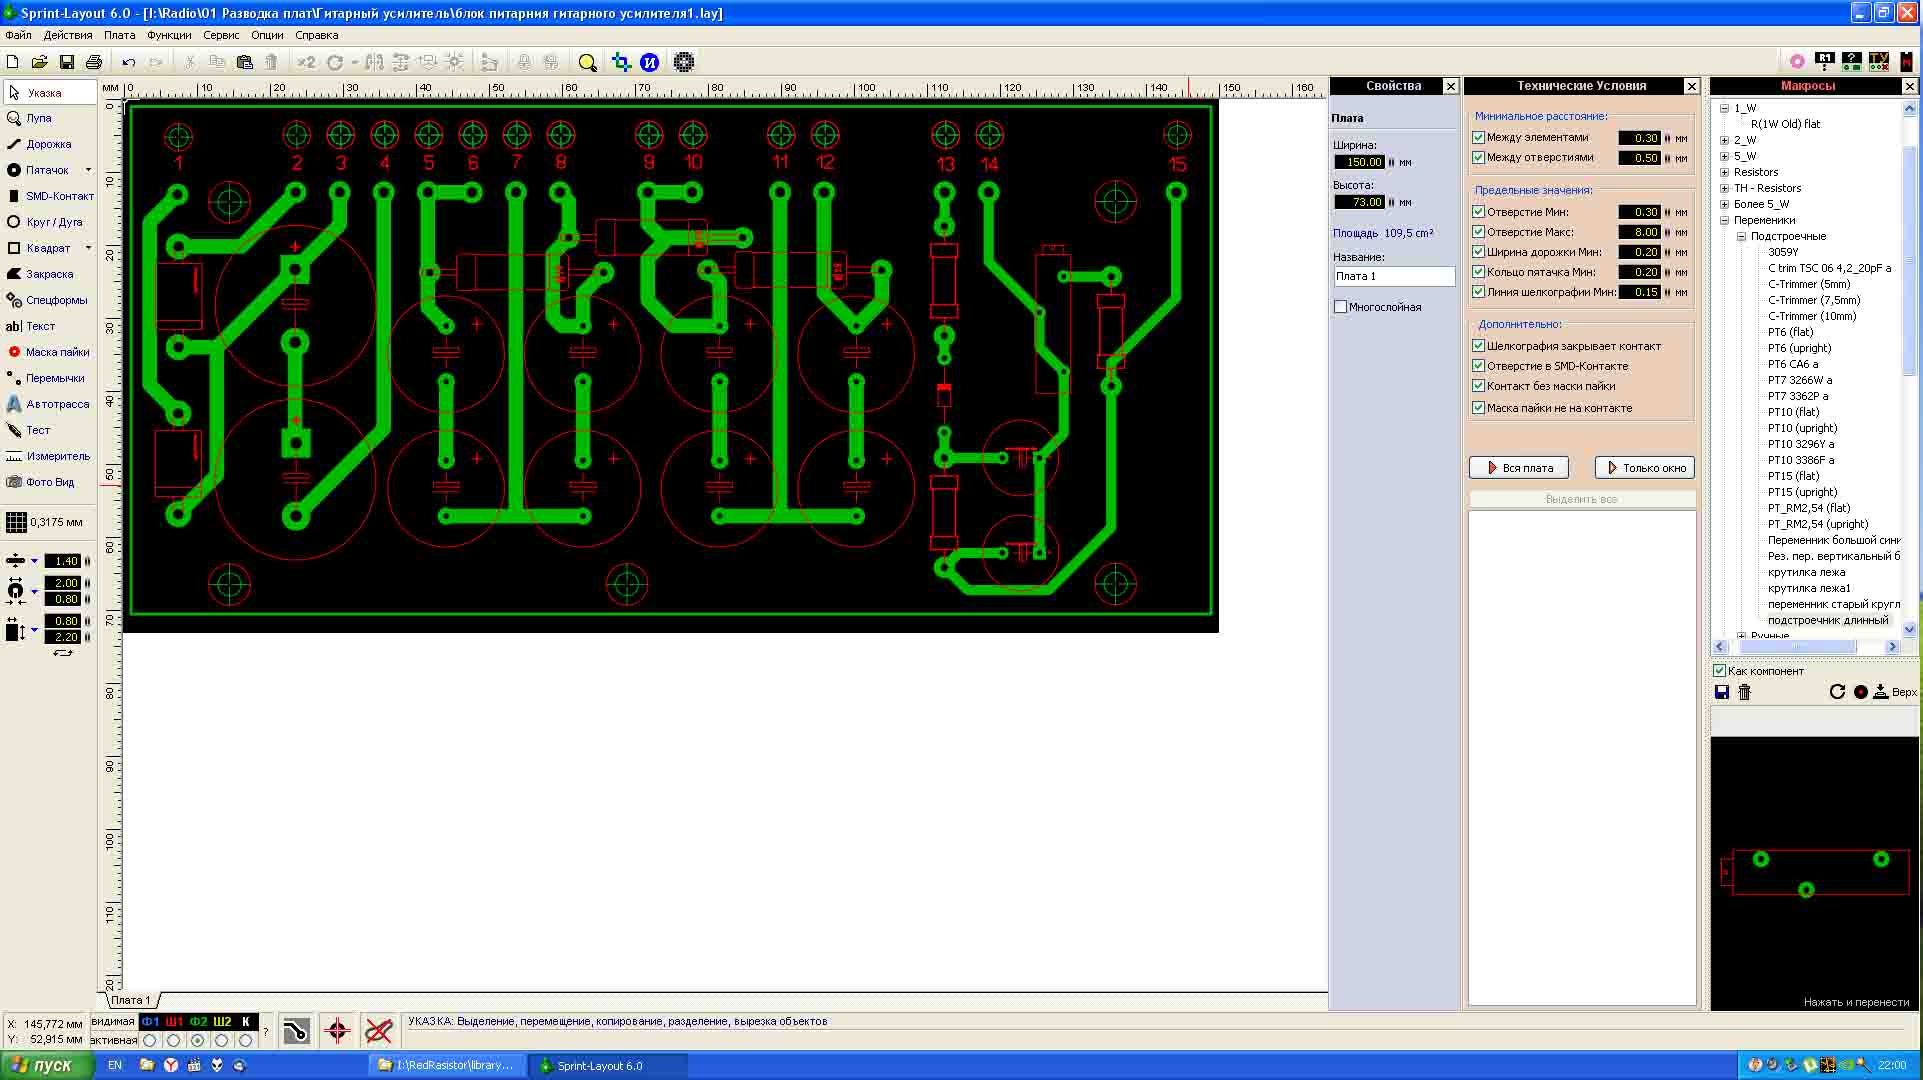Screen dimensions: 1923x1080
Task: Expand the 2_W macros group
Action: coord(1725,140)
